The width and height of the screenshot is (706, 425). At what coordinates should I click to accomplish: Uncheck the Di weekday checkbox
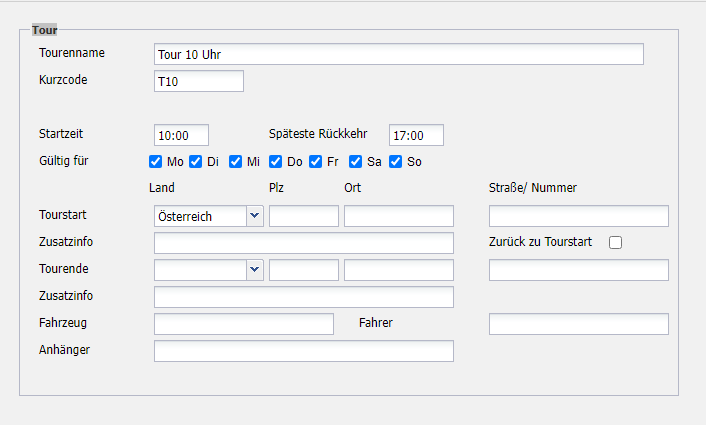[196, 162]
